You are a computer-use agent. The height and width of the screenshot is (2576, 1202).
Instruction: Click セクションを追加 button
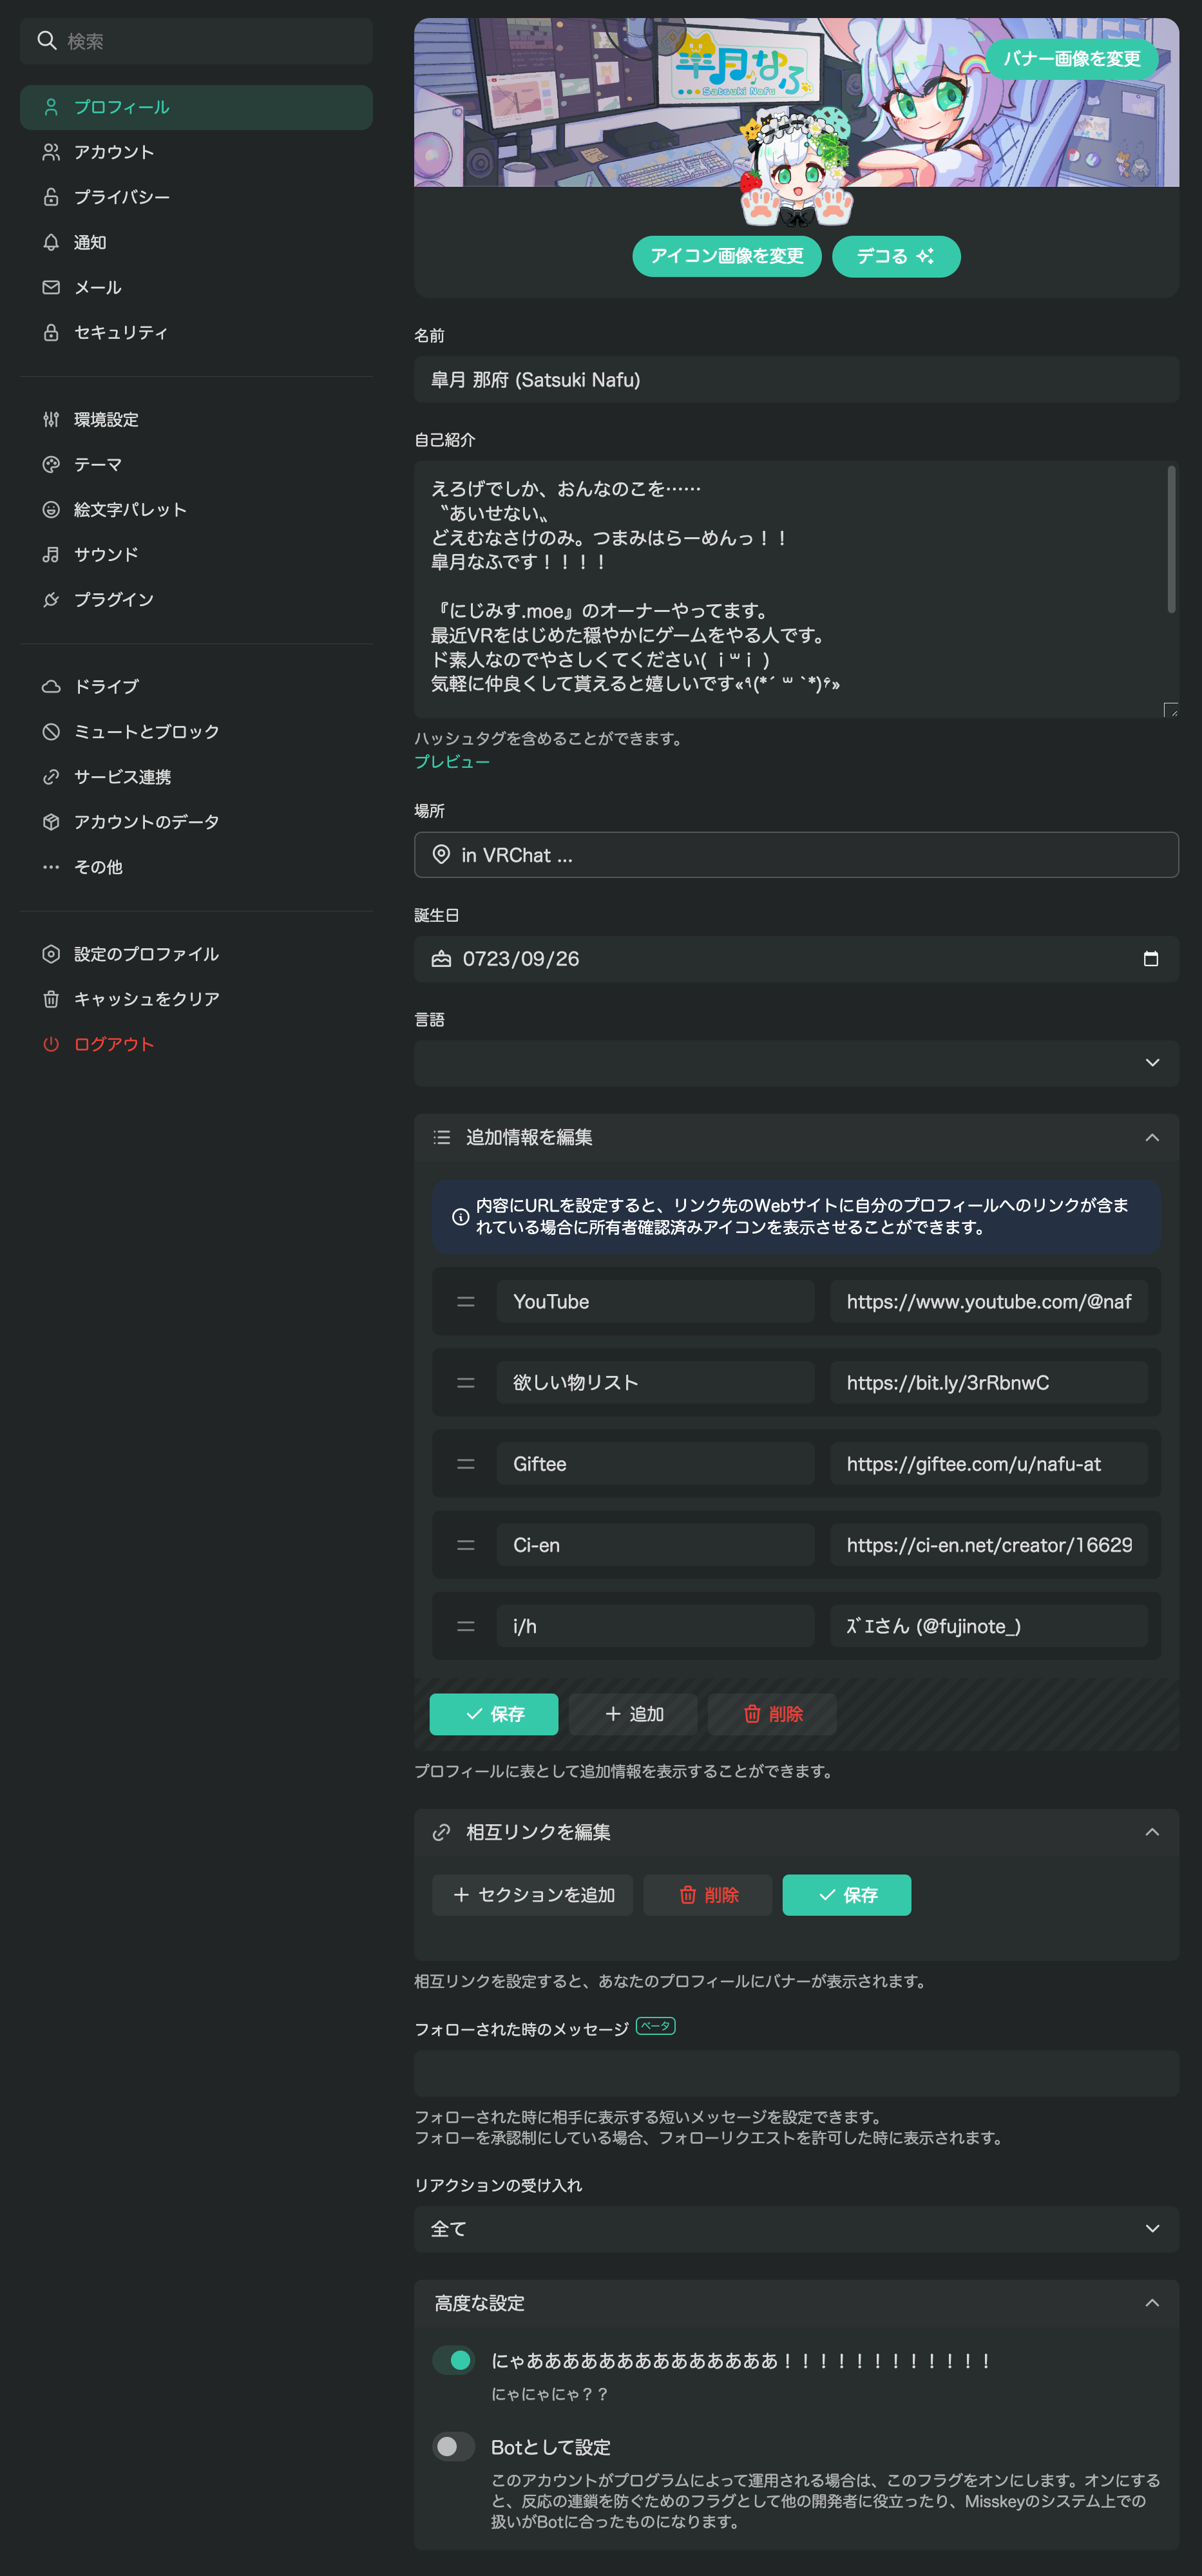[532, 1894]
